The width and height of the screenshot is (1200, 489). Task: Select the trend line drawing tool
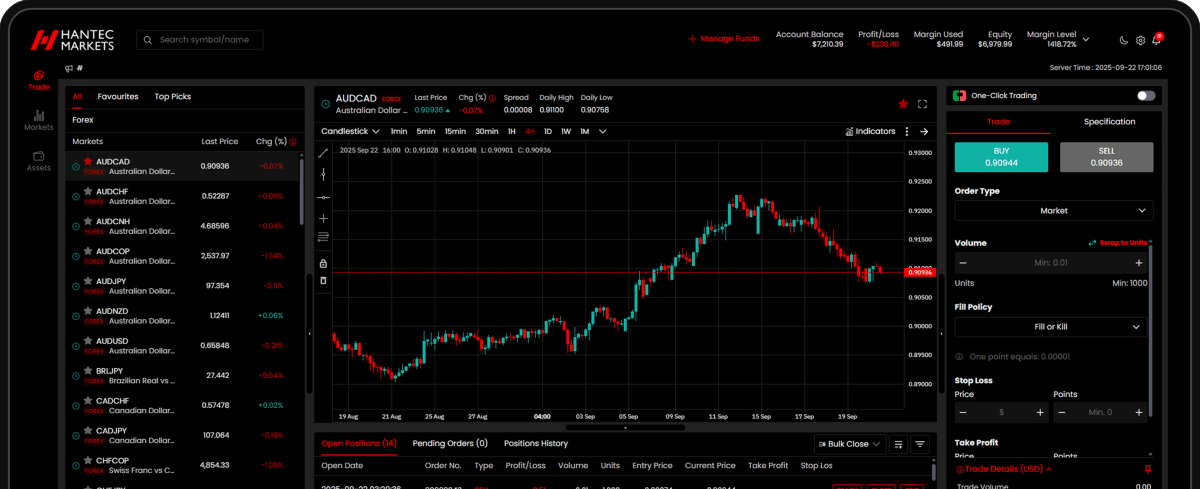pos(323,153)
